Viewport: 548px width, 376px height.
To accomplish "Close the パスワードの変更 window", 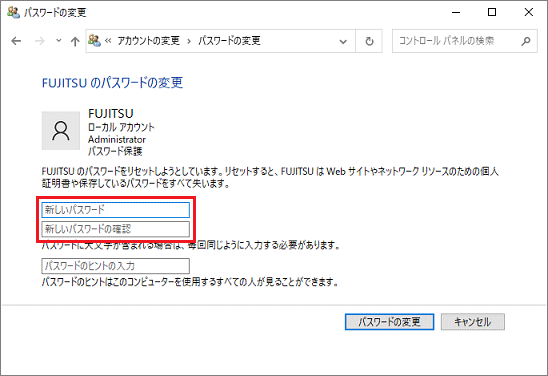I will [x=529, y=12].
